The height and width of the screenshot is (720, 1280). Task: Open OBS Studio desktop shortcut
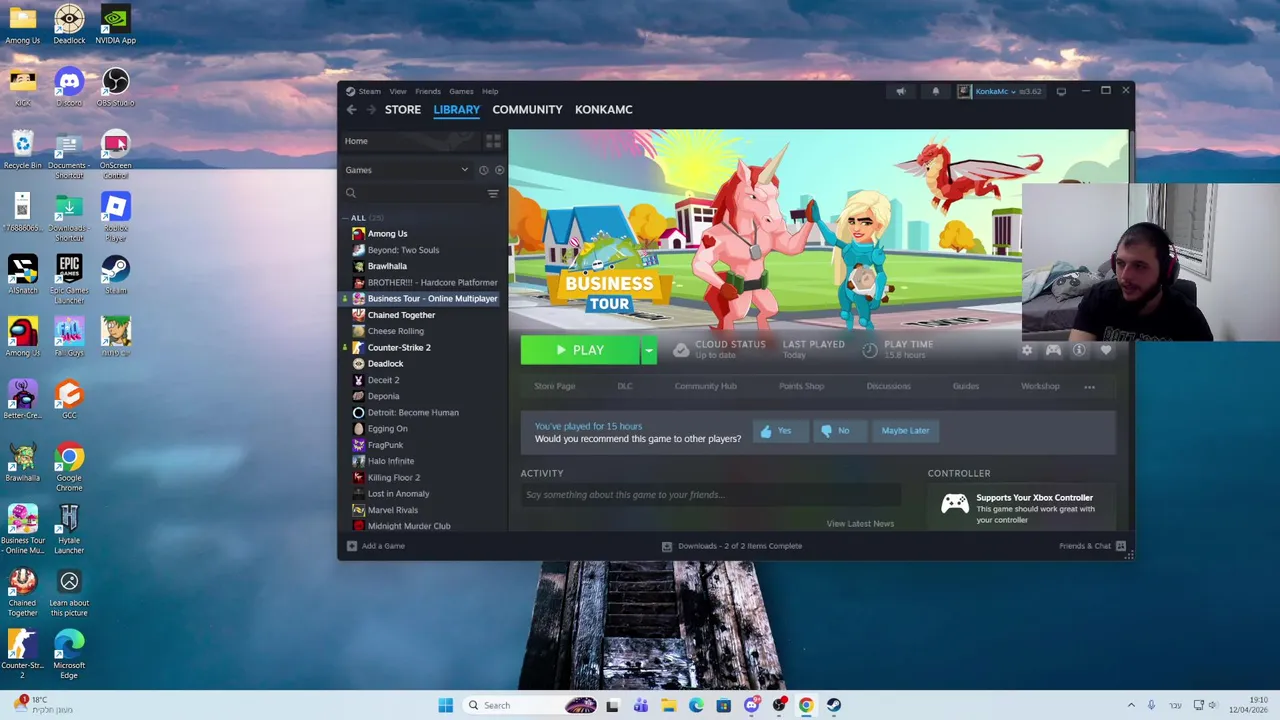[116, 87]
